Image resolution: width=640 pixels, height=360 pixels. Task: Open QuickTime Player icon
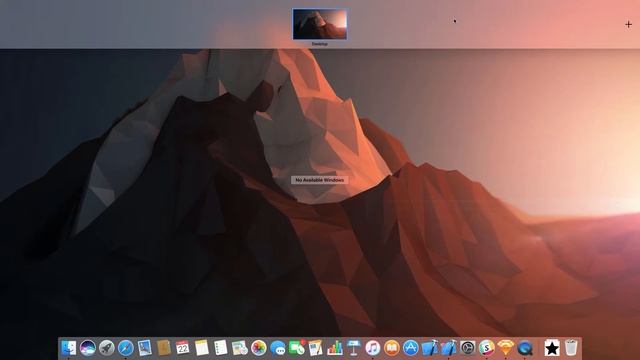coord(525,348)
